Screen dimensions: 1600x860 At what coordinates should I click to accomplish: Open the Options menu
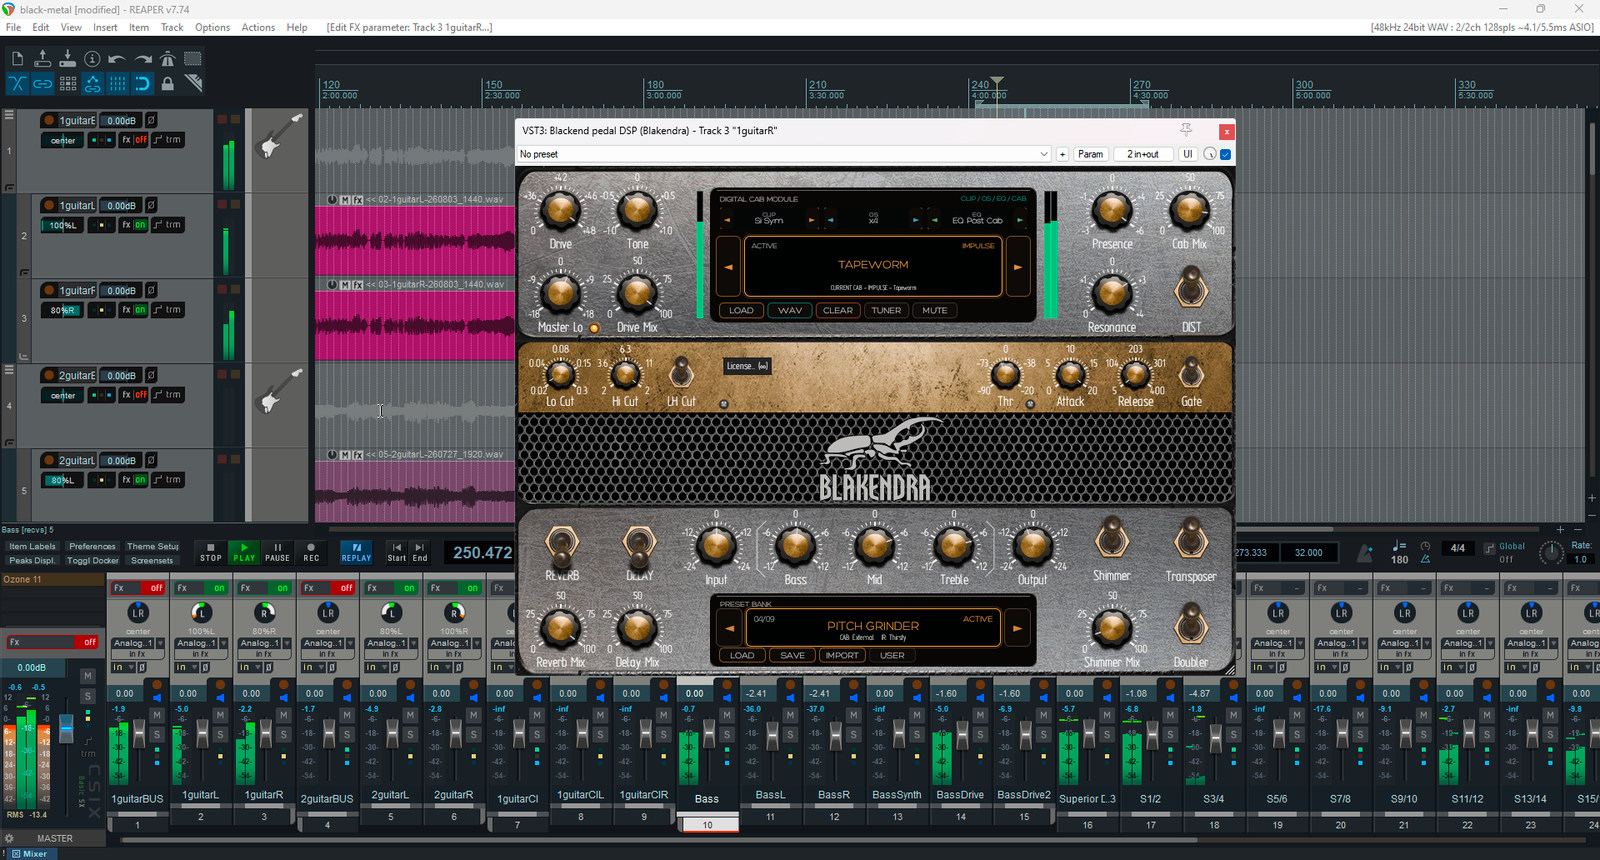(212, 27)
